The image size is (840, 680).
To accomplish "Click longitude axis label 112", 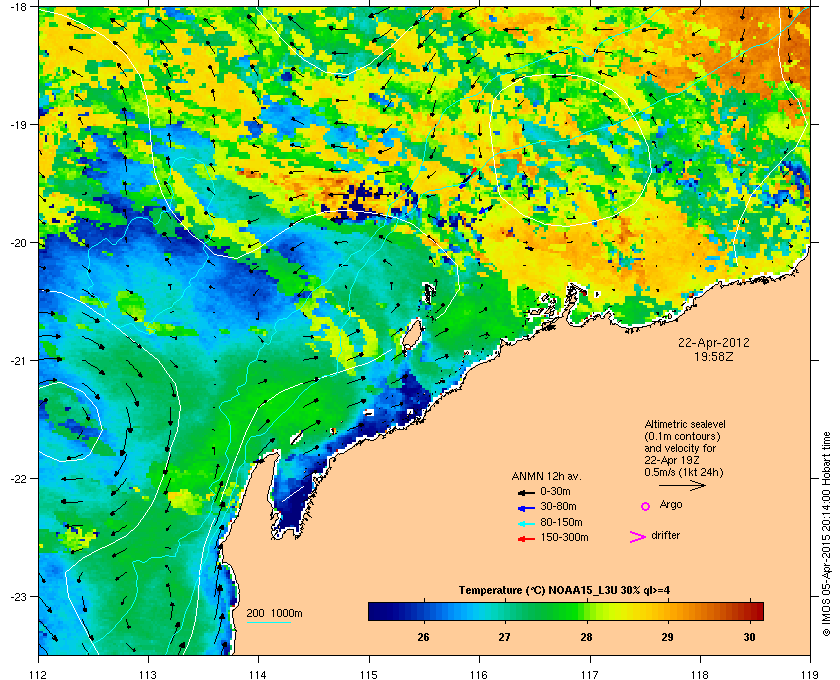I will click(39, 675).
